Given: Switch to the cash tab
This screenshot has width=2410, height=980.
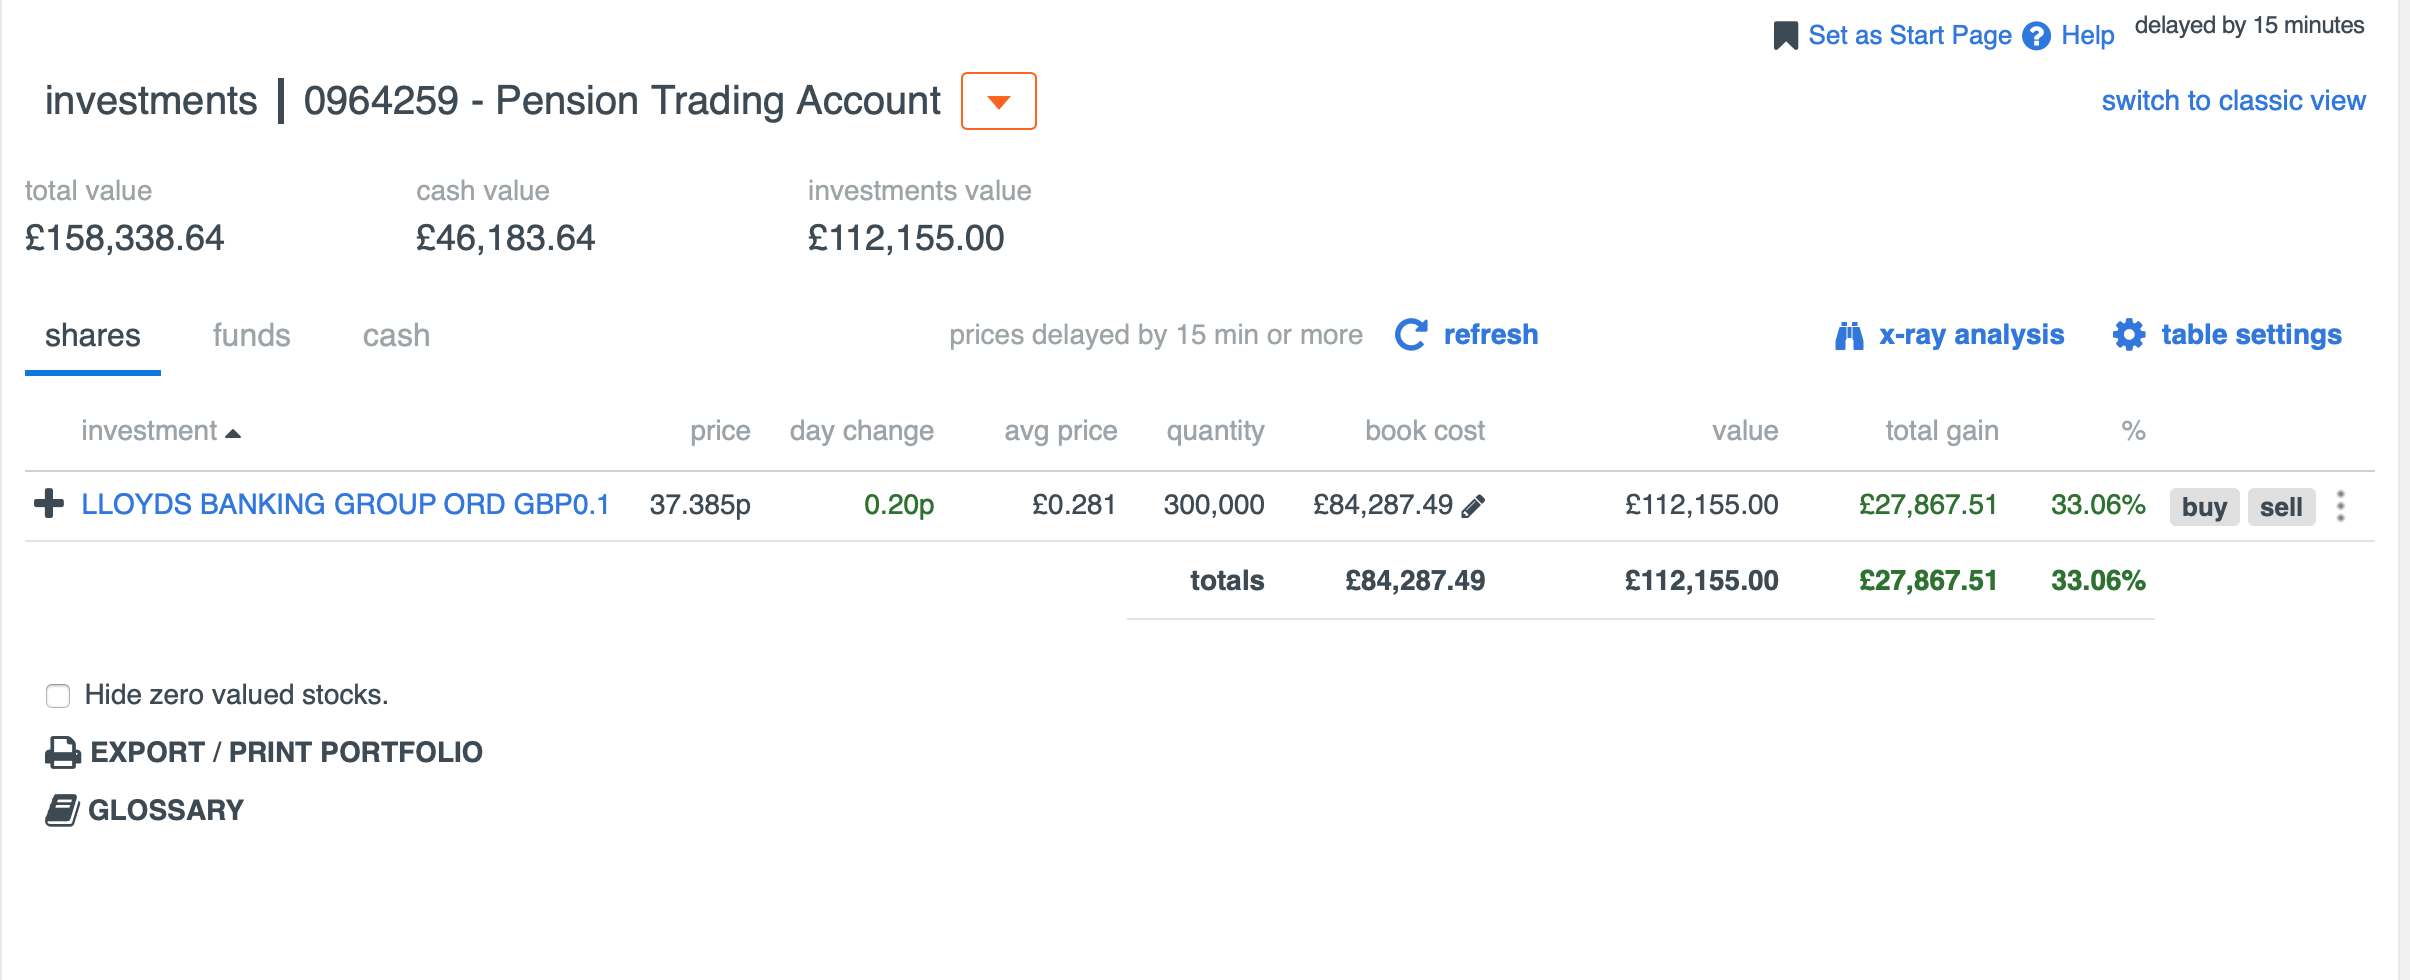Looking at the screenshot, I should pos(396,335).
